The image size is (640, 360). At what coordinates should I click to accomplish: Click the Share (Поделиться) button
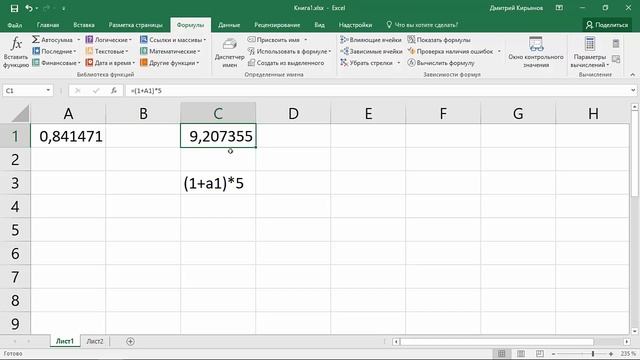pos(607,25)
